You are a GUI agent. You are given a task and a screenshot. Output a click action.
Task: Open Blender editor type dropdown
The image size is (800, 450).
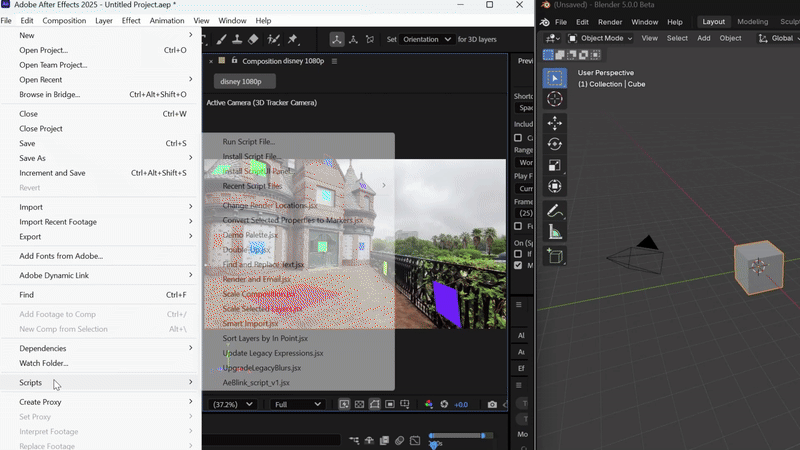coord(553,38)
